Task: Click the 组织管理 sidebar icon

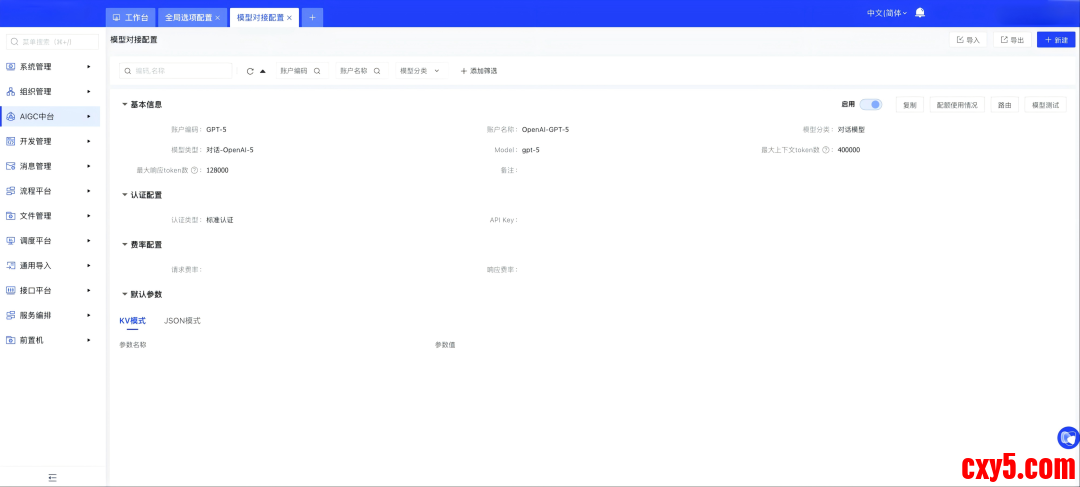Action: coord(10,92)
